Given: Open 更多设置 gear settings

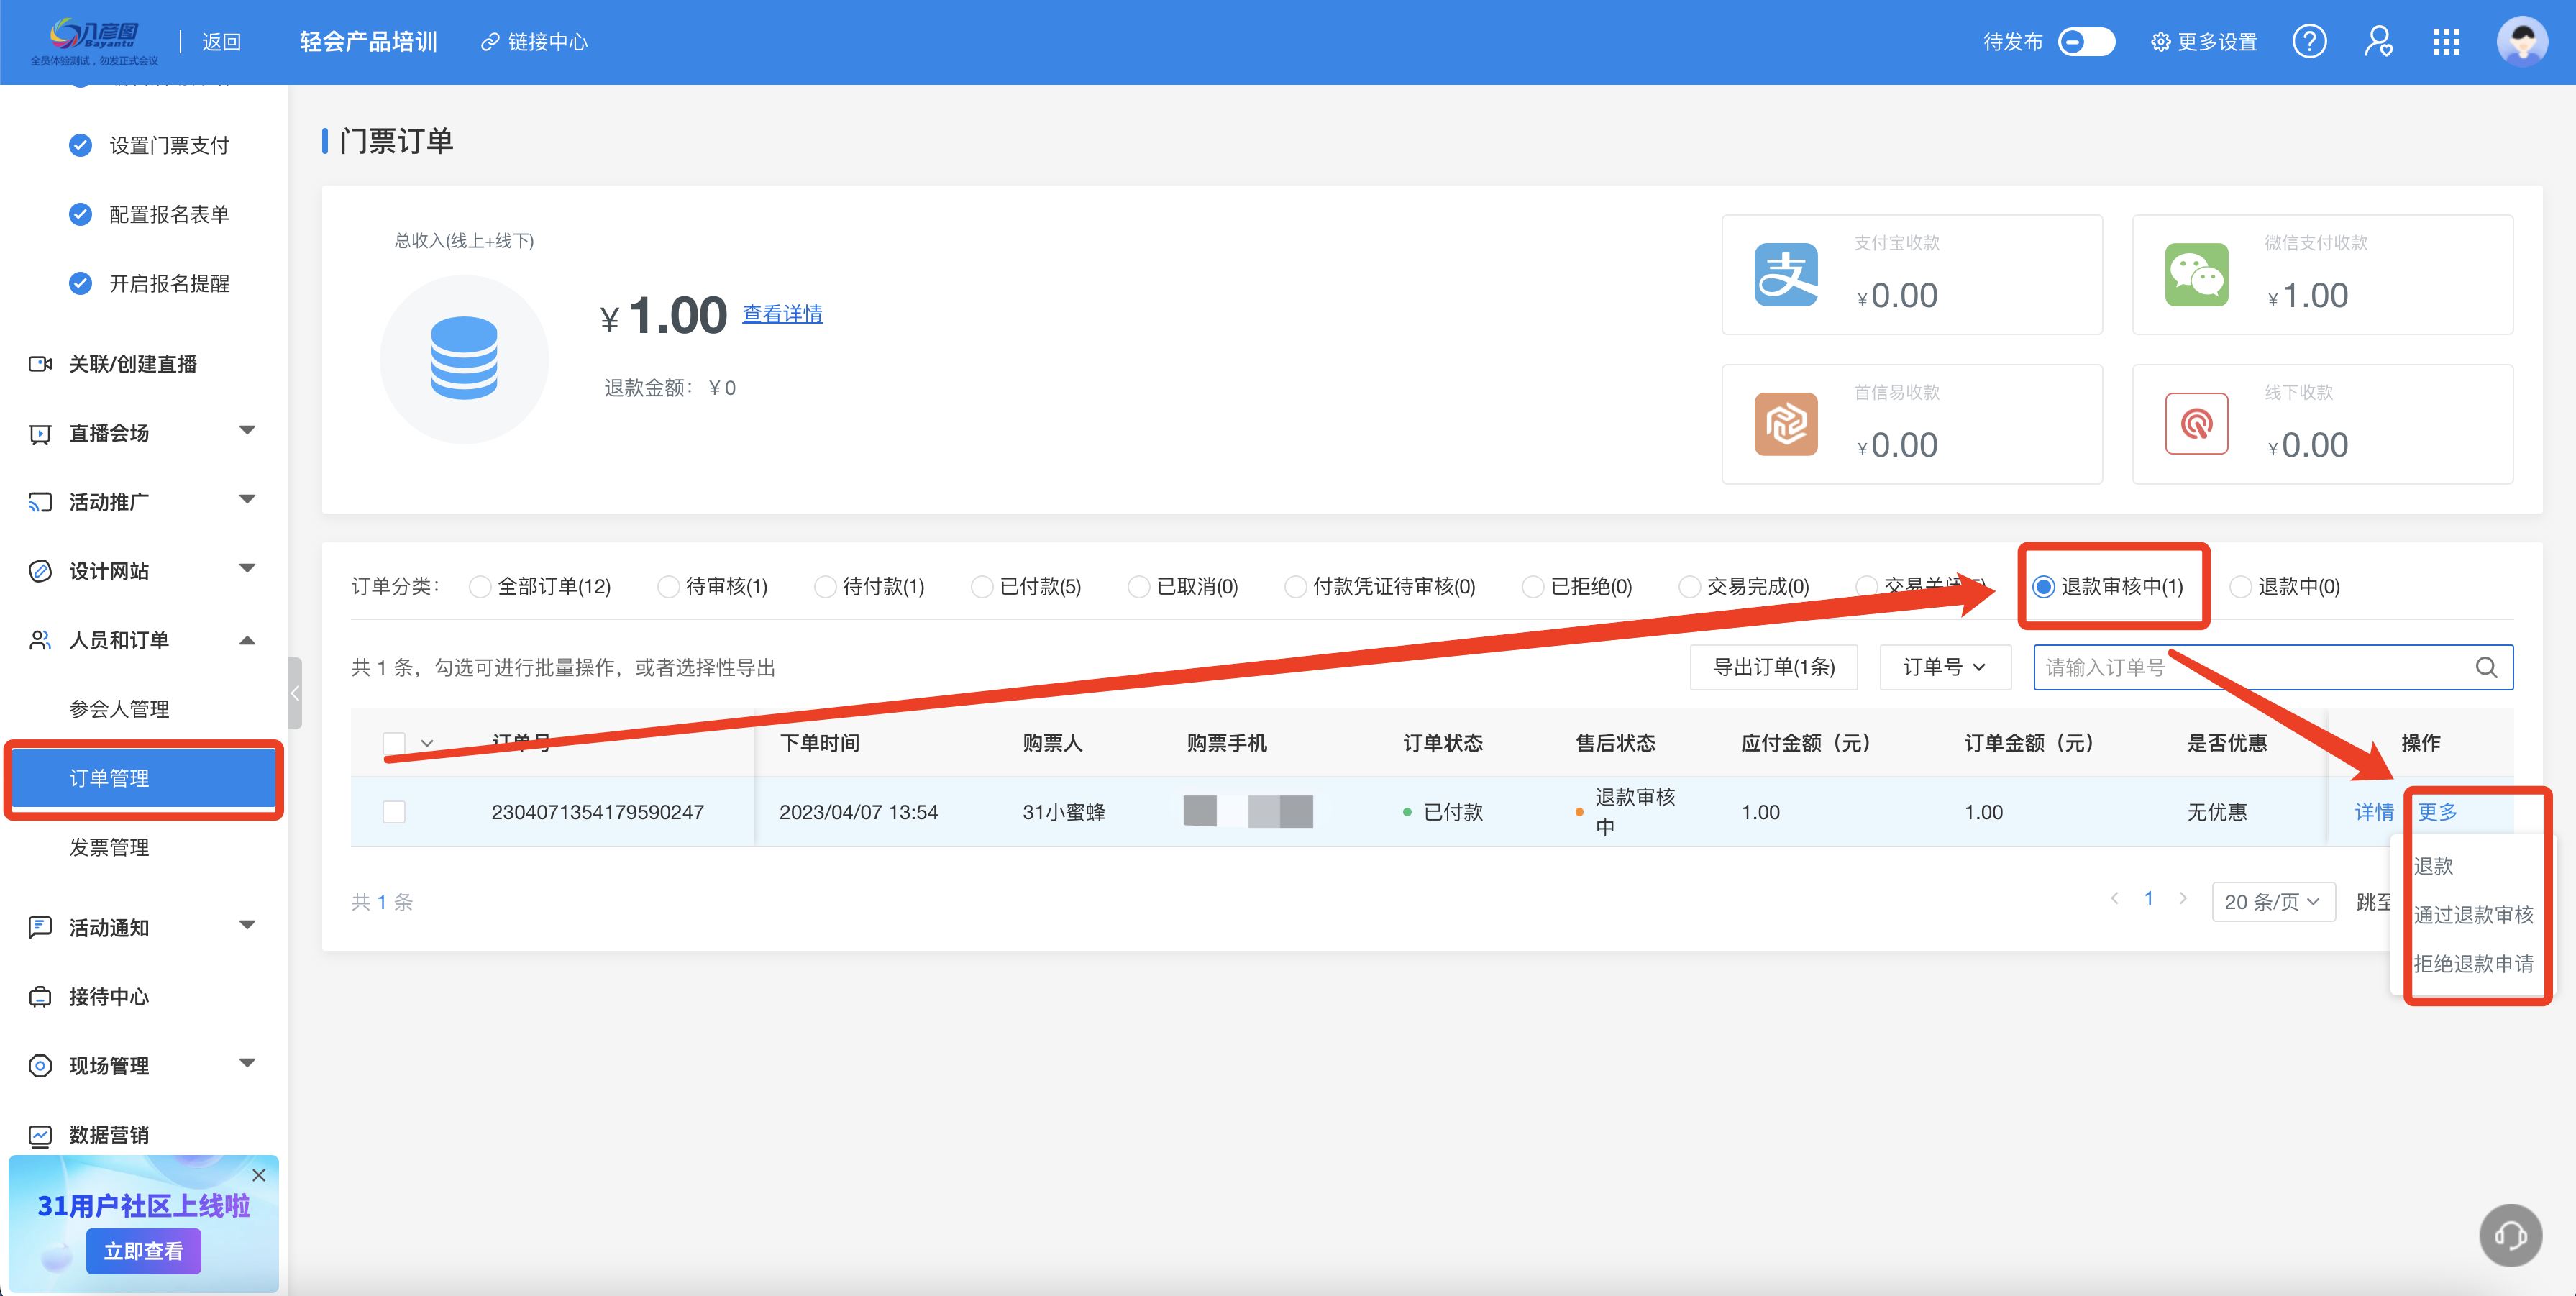Looking at the screenshot, I should click(2204, 42).
